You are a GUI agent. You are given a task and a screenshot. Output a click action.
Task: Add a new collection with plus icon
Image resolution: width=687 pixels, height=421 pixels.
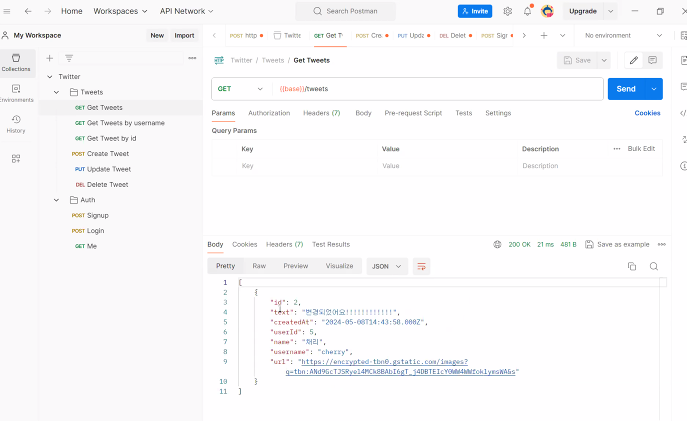click(x=50, y=58)
